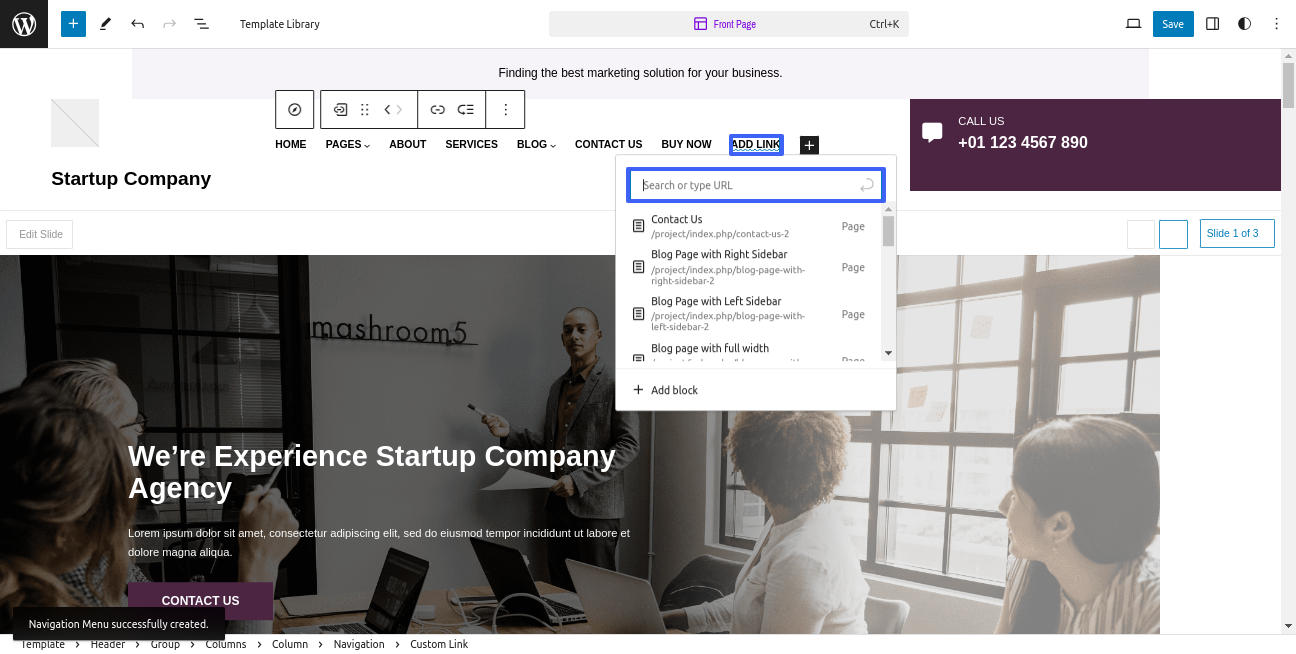Toggle the link chain toolbar icon

437,110
